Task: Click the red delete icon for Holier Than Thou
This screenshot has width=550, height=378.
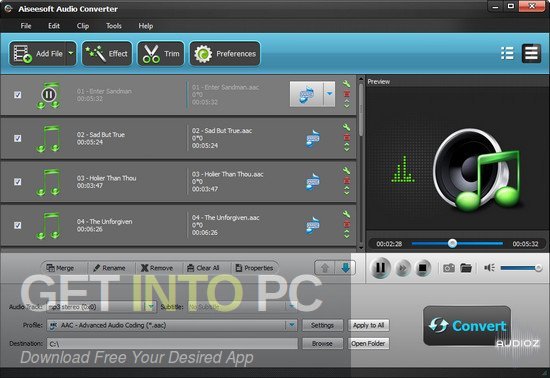Action: (347, 181)
